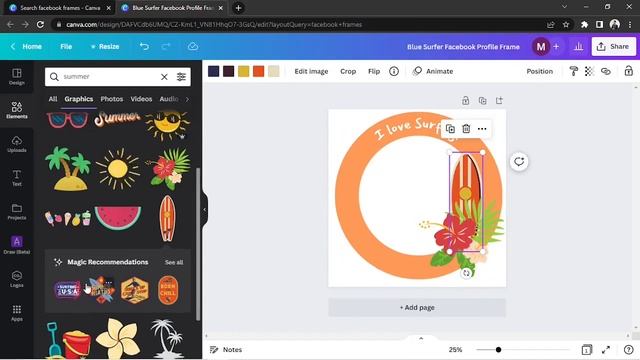Open the help question mark
Image resolution: width=640 pixels, height=360 pixels.
coord(629,350)
